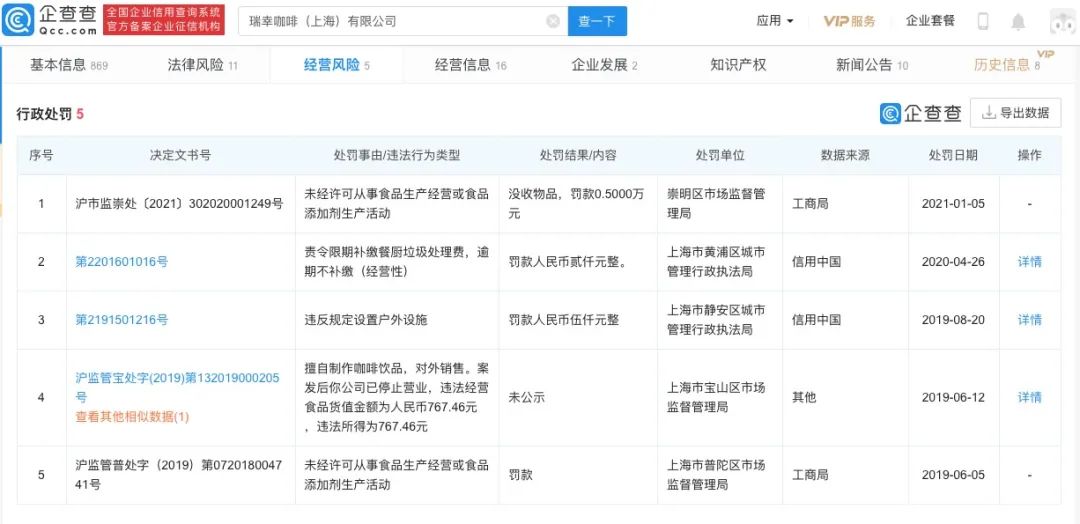Open the 知识产权 tab
The image size is (1080, 524).
tap(738, 65)
